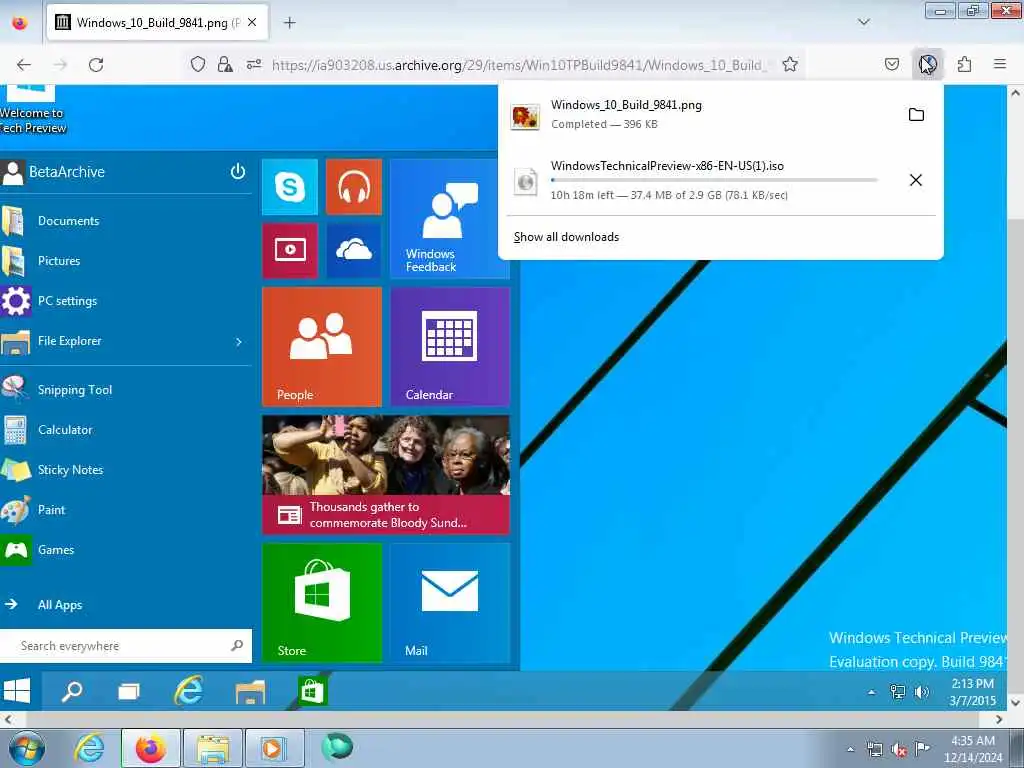
Task: Show Windows_10_Build_9841.png in its folder
Action: point(916,115)
